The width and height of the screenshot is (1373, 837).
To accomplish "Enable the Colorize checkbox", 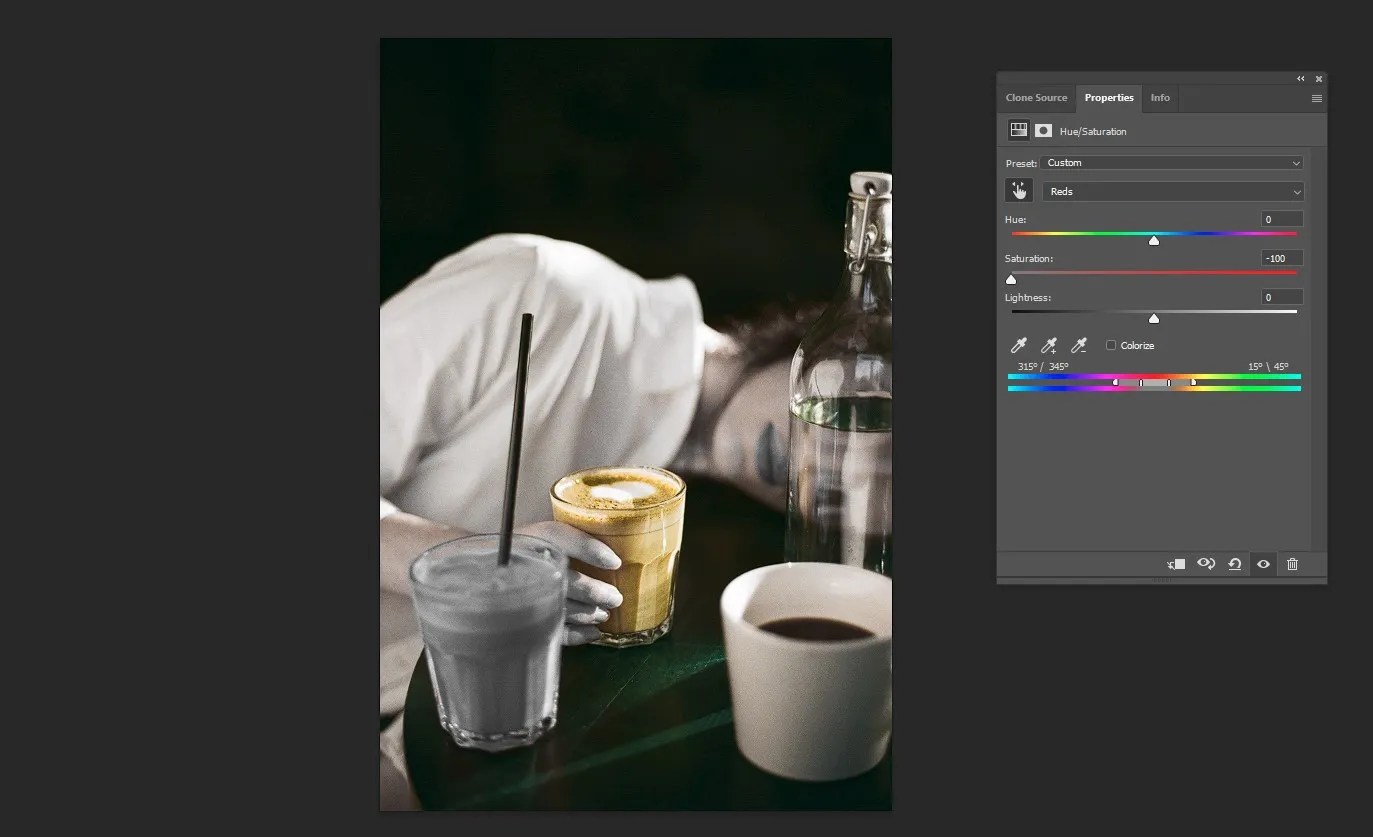I will pos(1110,345).
